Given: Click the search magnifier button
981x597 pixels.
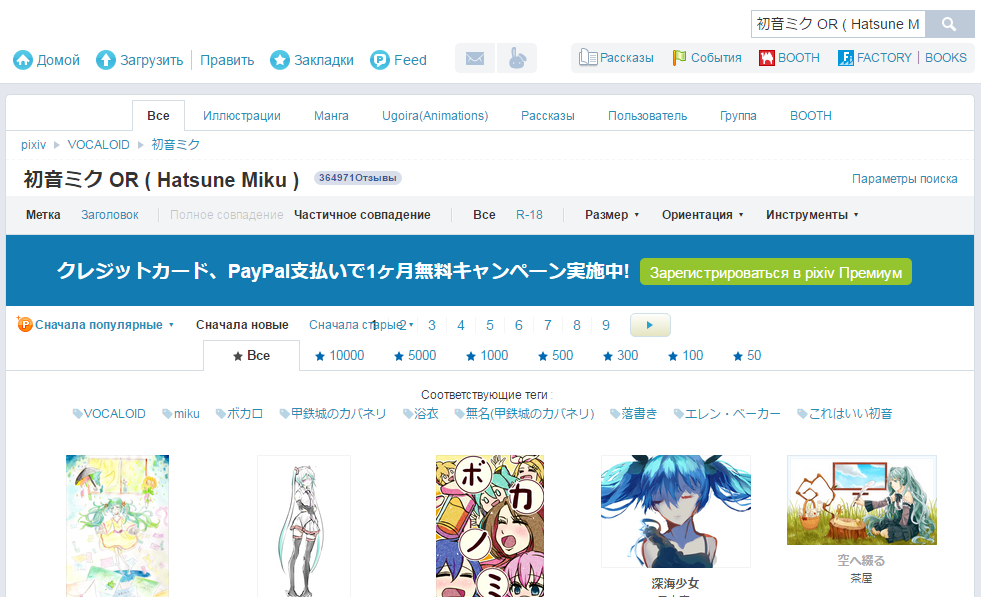Looking at the screenshot, I should pos(949,24).
